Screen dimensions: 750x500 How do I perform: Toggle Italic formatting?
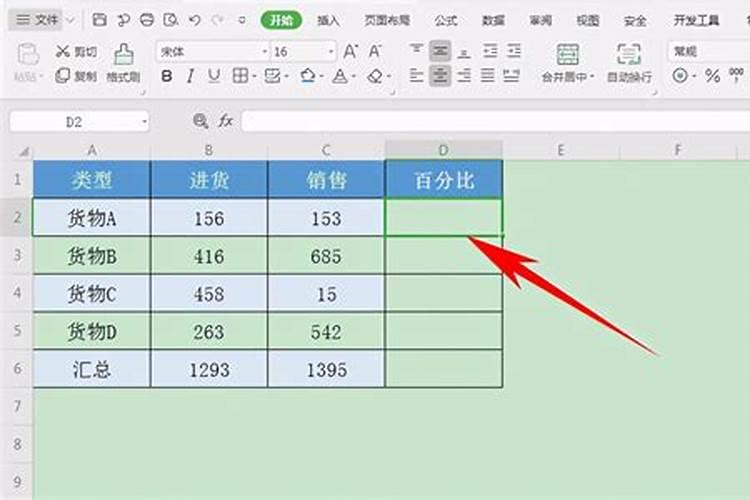click(190, 76)
